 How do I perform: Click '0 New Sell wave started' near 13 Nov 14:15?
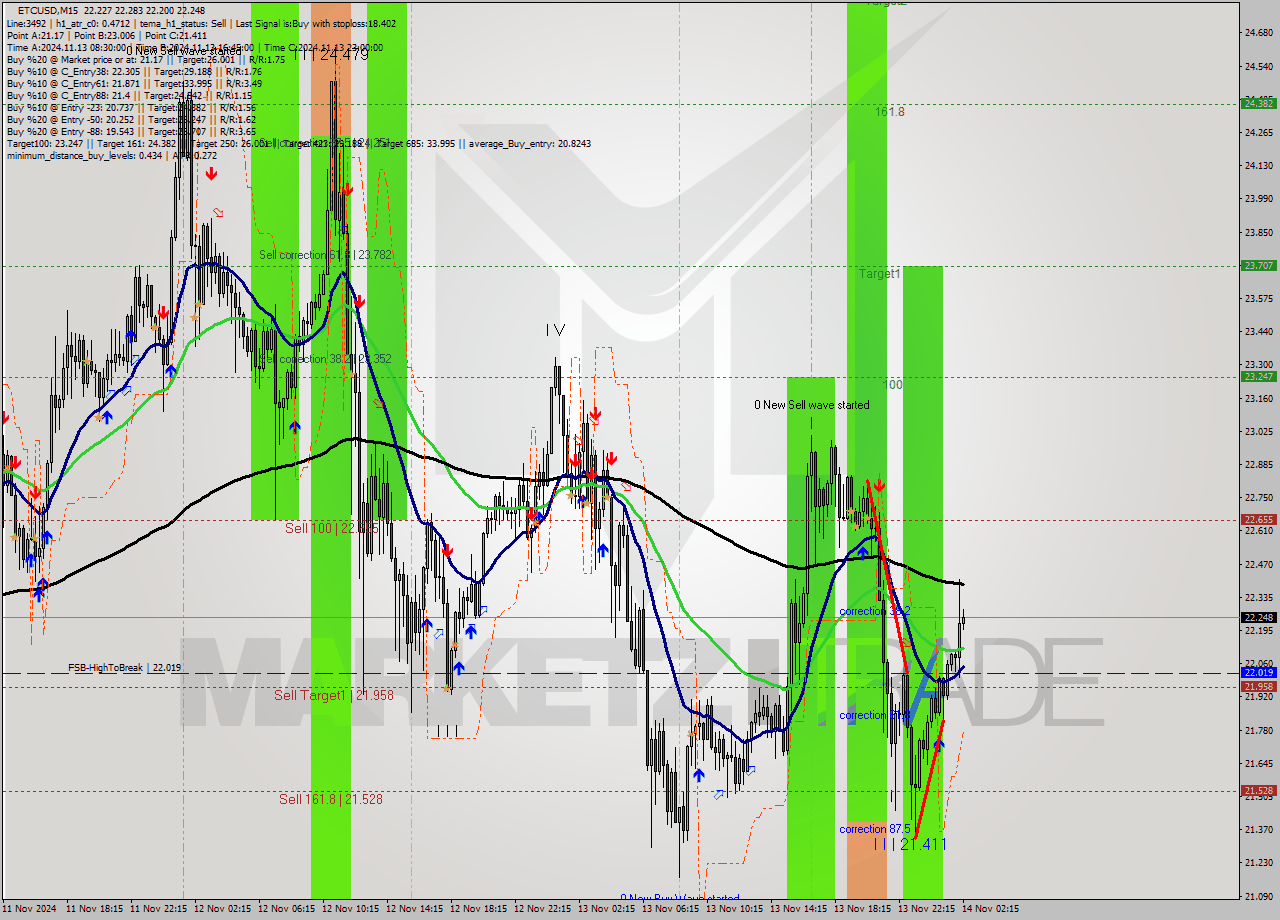pos(812,405)
